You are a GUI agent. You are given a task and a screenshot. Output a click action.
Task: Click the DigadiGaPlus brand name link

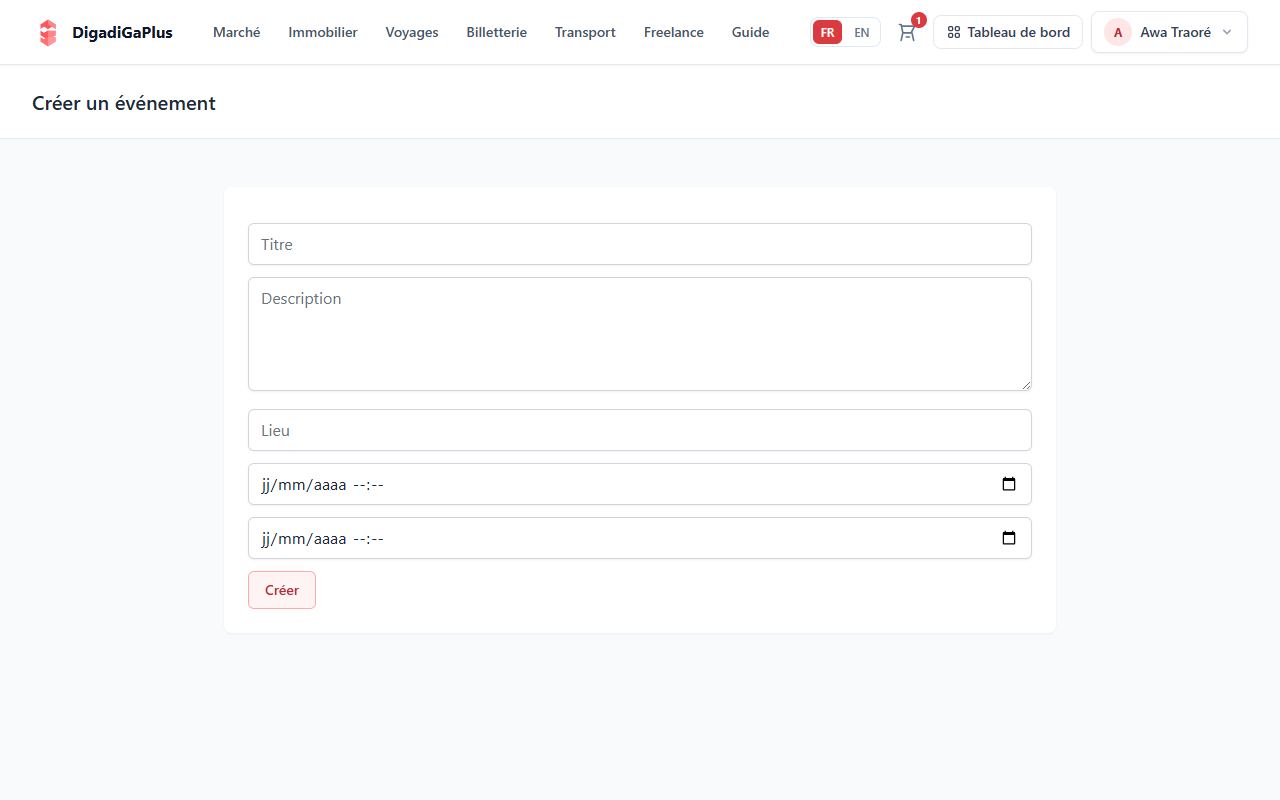(122, 32)
